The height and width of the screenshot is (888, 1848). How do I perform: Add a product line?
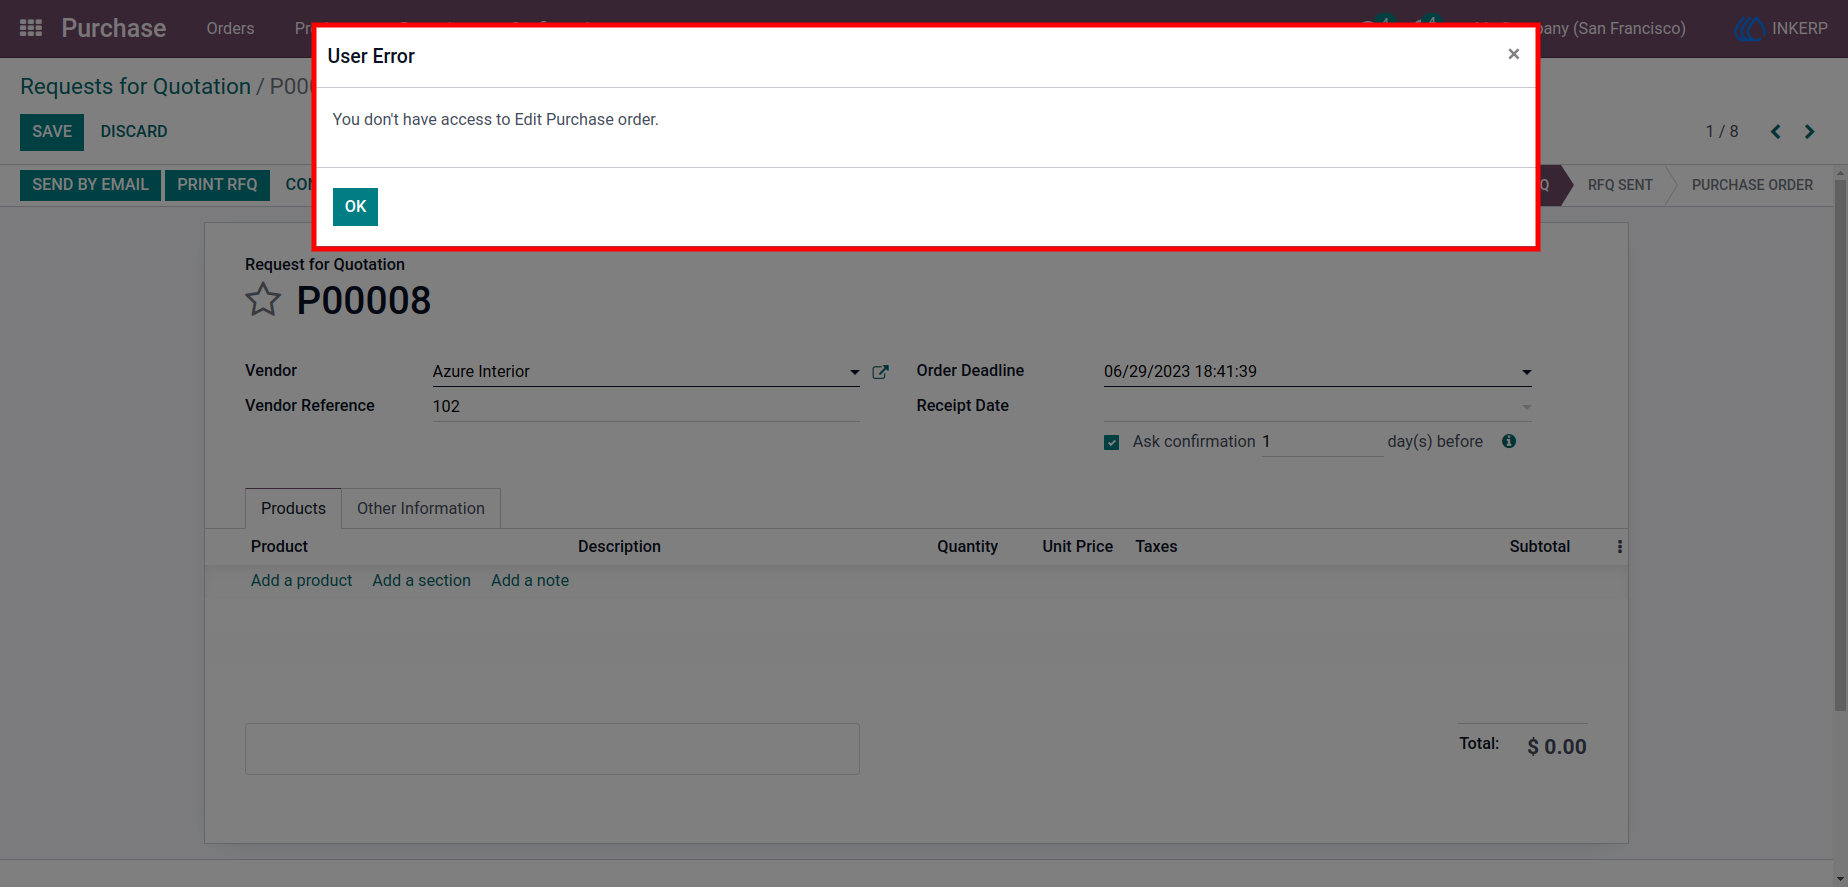click(301, 580)
